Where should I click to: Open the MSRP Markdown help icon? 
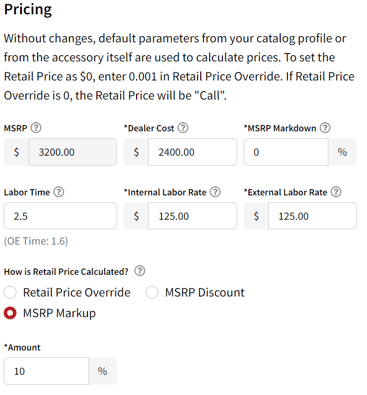[x=325, y=128]
